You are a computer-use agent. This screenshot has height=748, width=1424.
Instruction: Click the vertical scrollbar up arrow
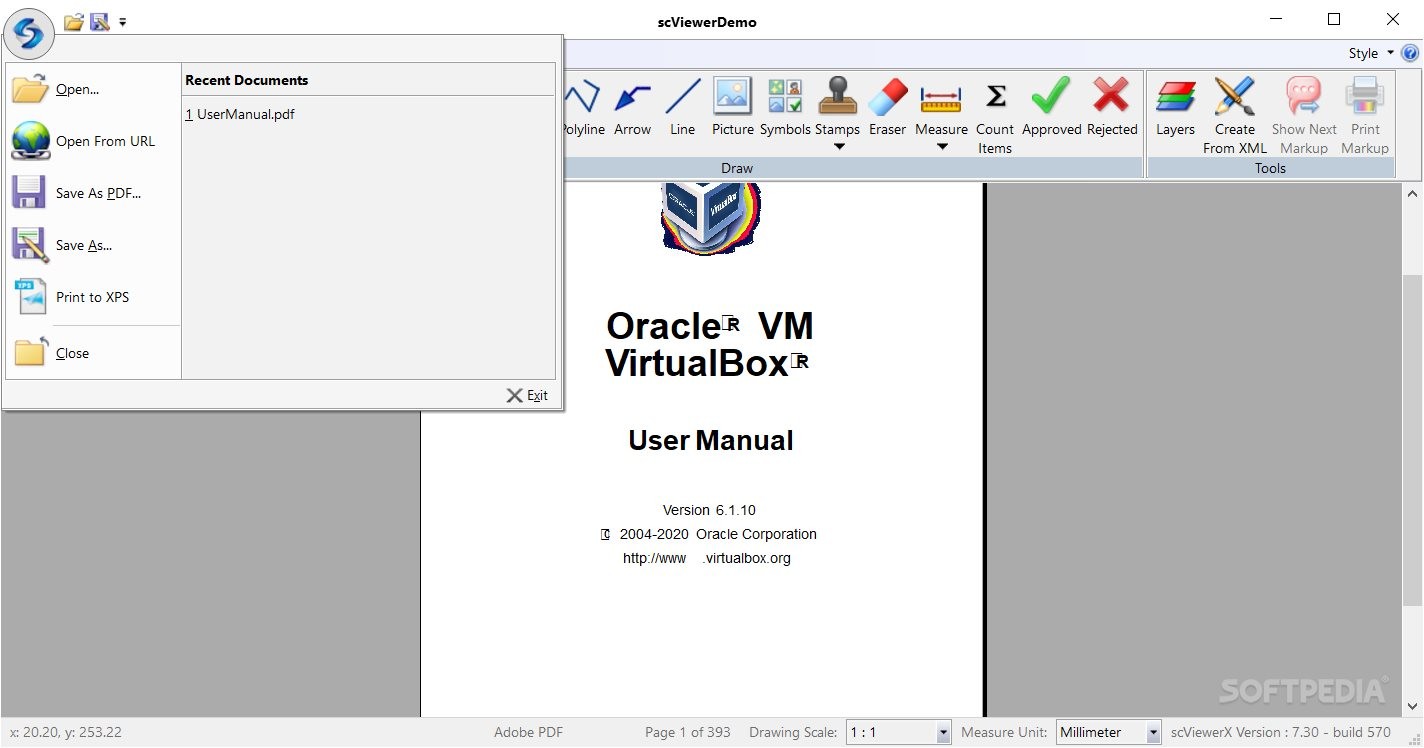[1413, 194]
